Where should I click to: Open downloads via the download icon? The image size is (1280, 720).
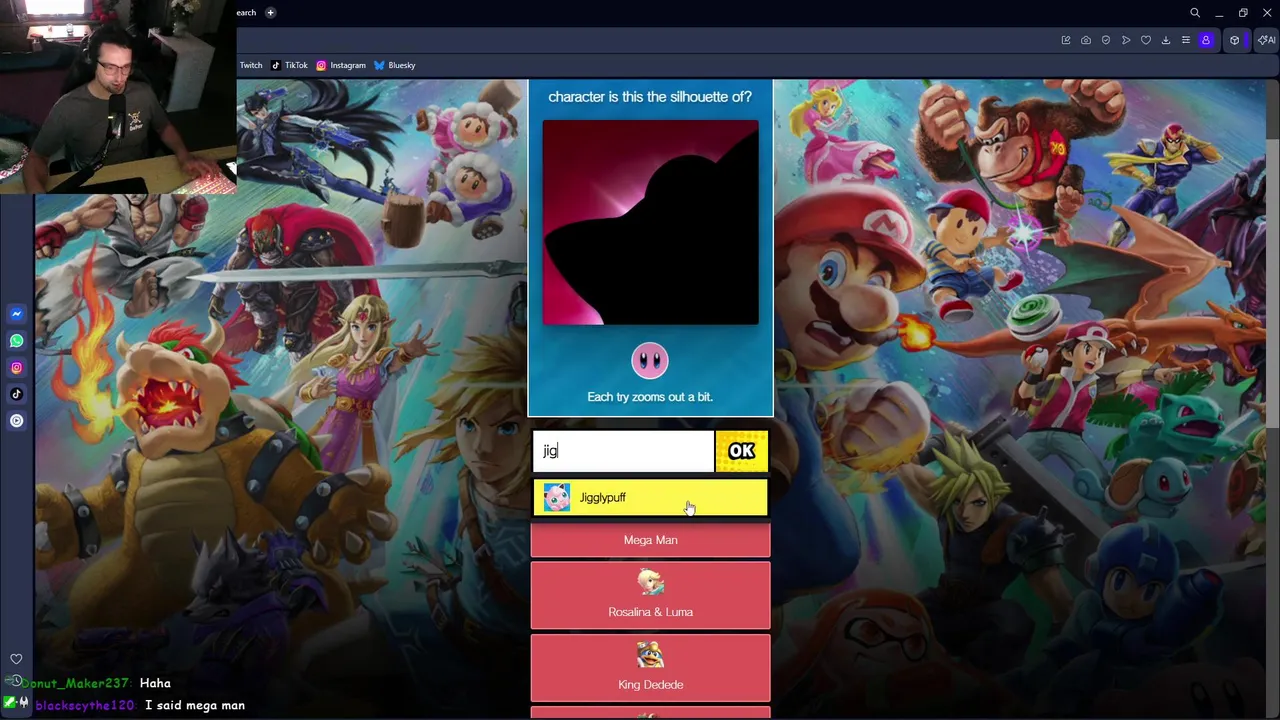pyautogui.click(x=1166, y=40)
